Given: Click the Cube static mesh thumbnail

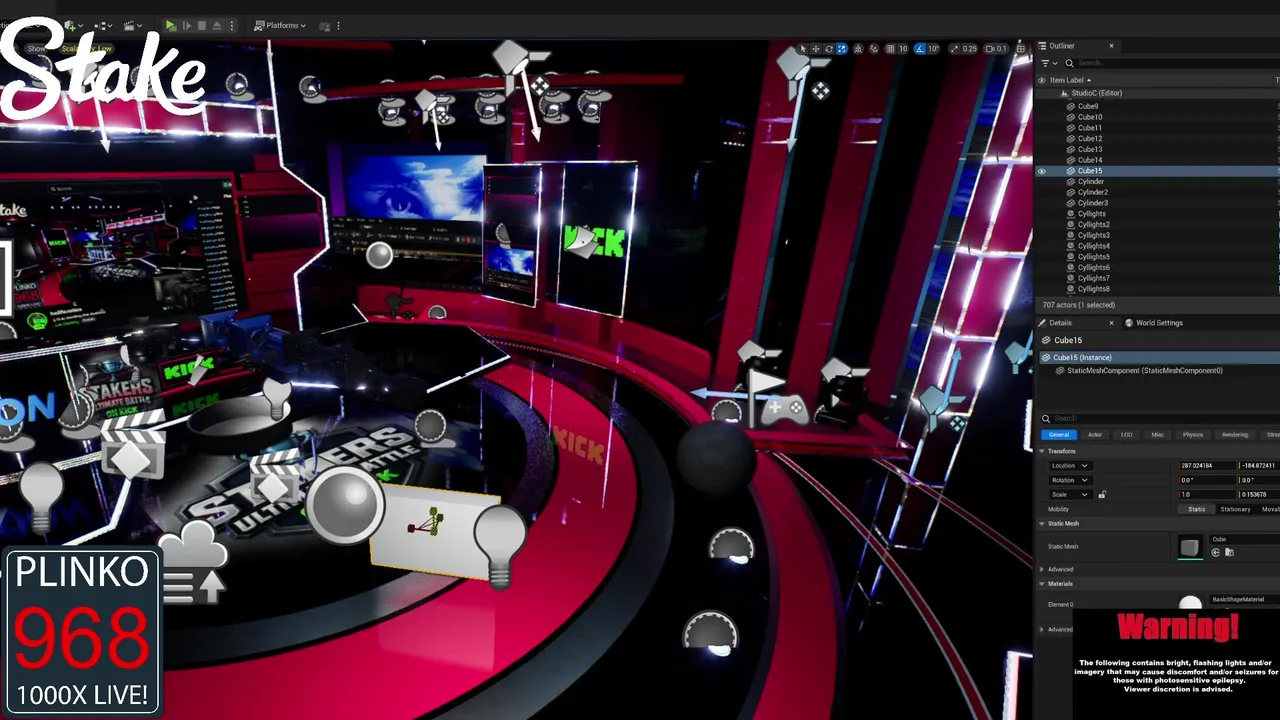Looking at the screenshot, I should (x=1189, y=546).
